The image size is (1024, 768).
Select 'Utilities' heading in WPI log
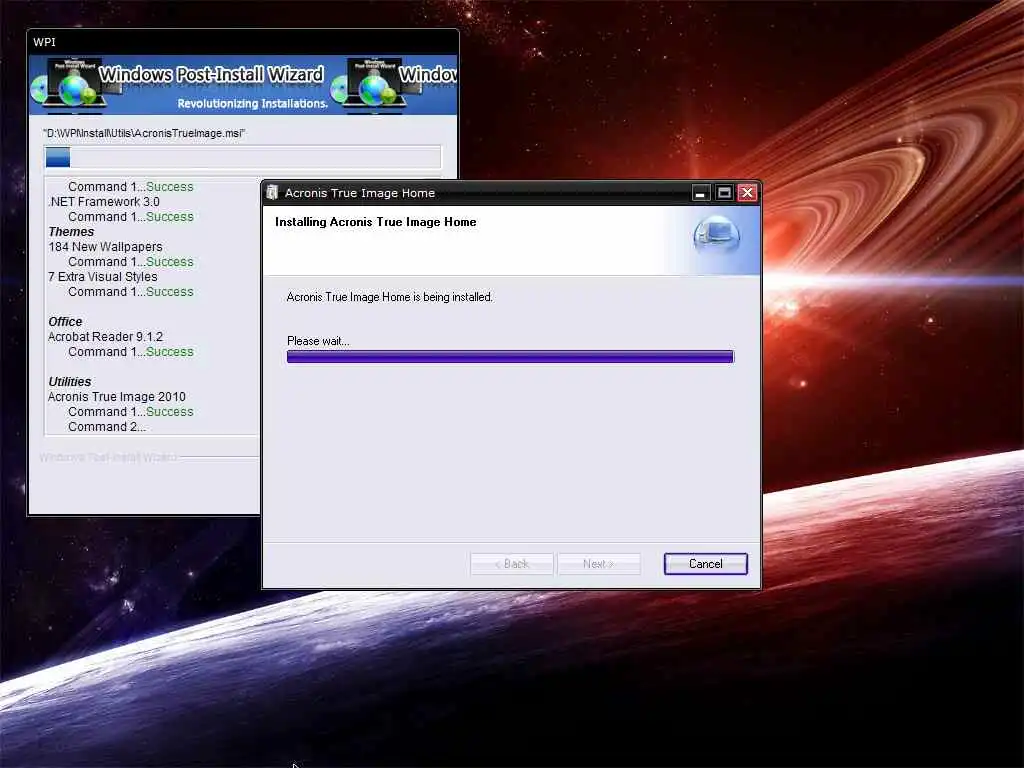point(70,382)
